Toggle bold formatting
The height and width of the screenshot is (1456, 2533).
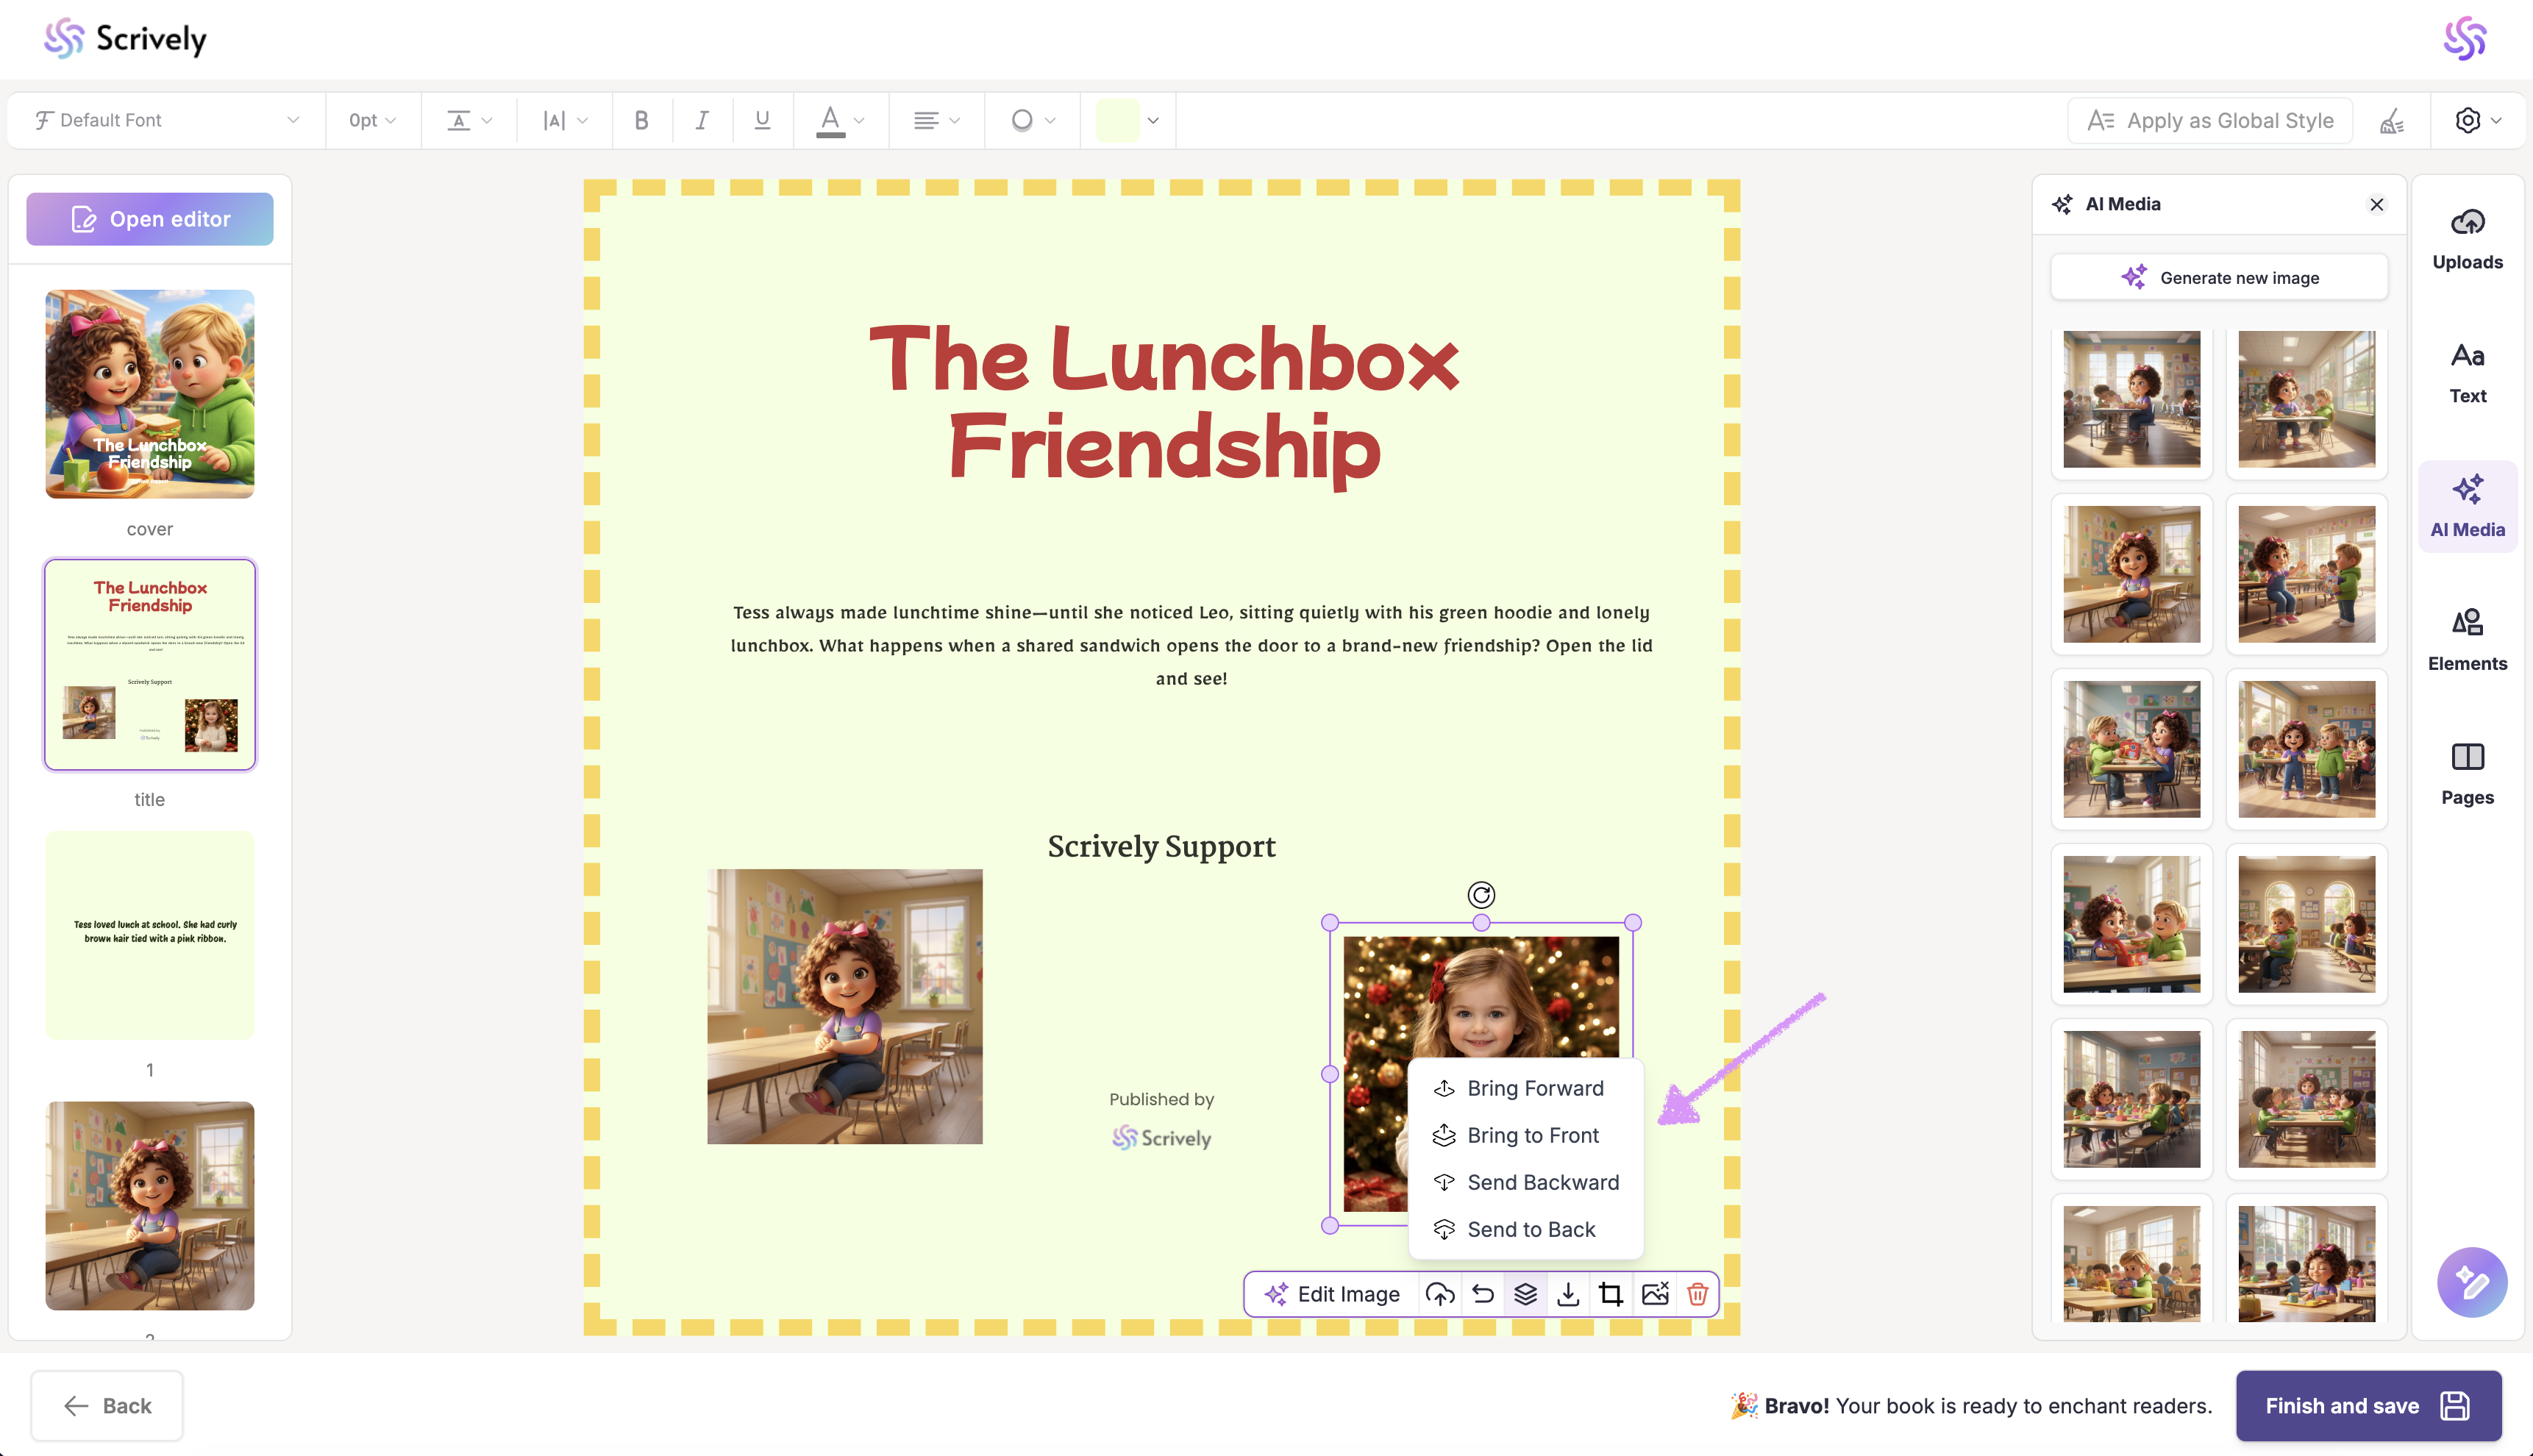pos(642,120)
